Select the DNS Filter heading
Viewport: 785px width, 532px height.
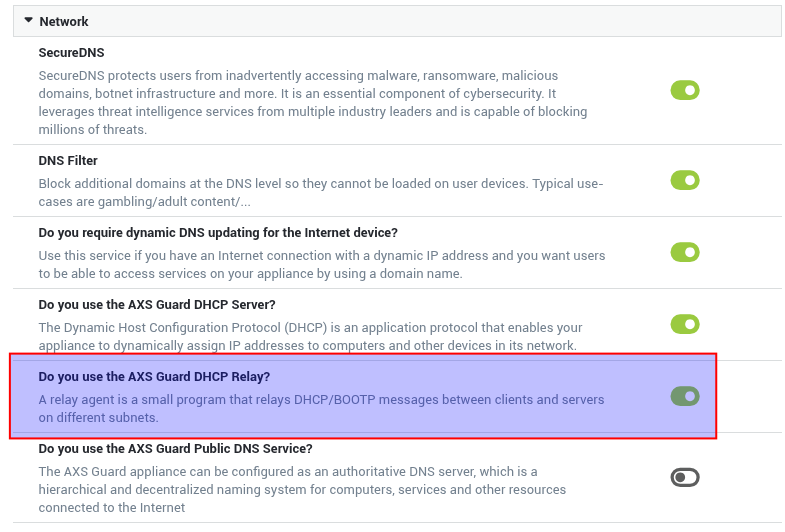click(x=68, y=161)
